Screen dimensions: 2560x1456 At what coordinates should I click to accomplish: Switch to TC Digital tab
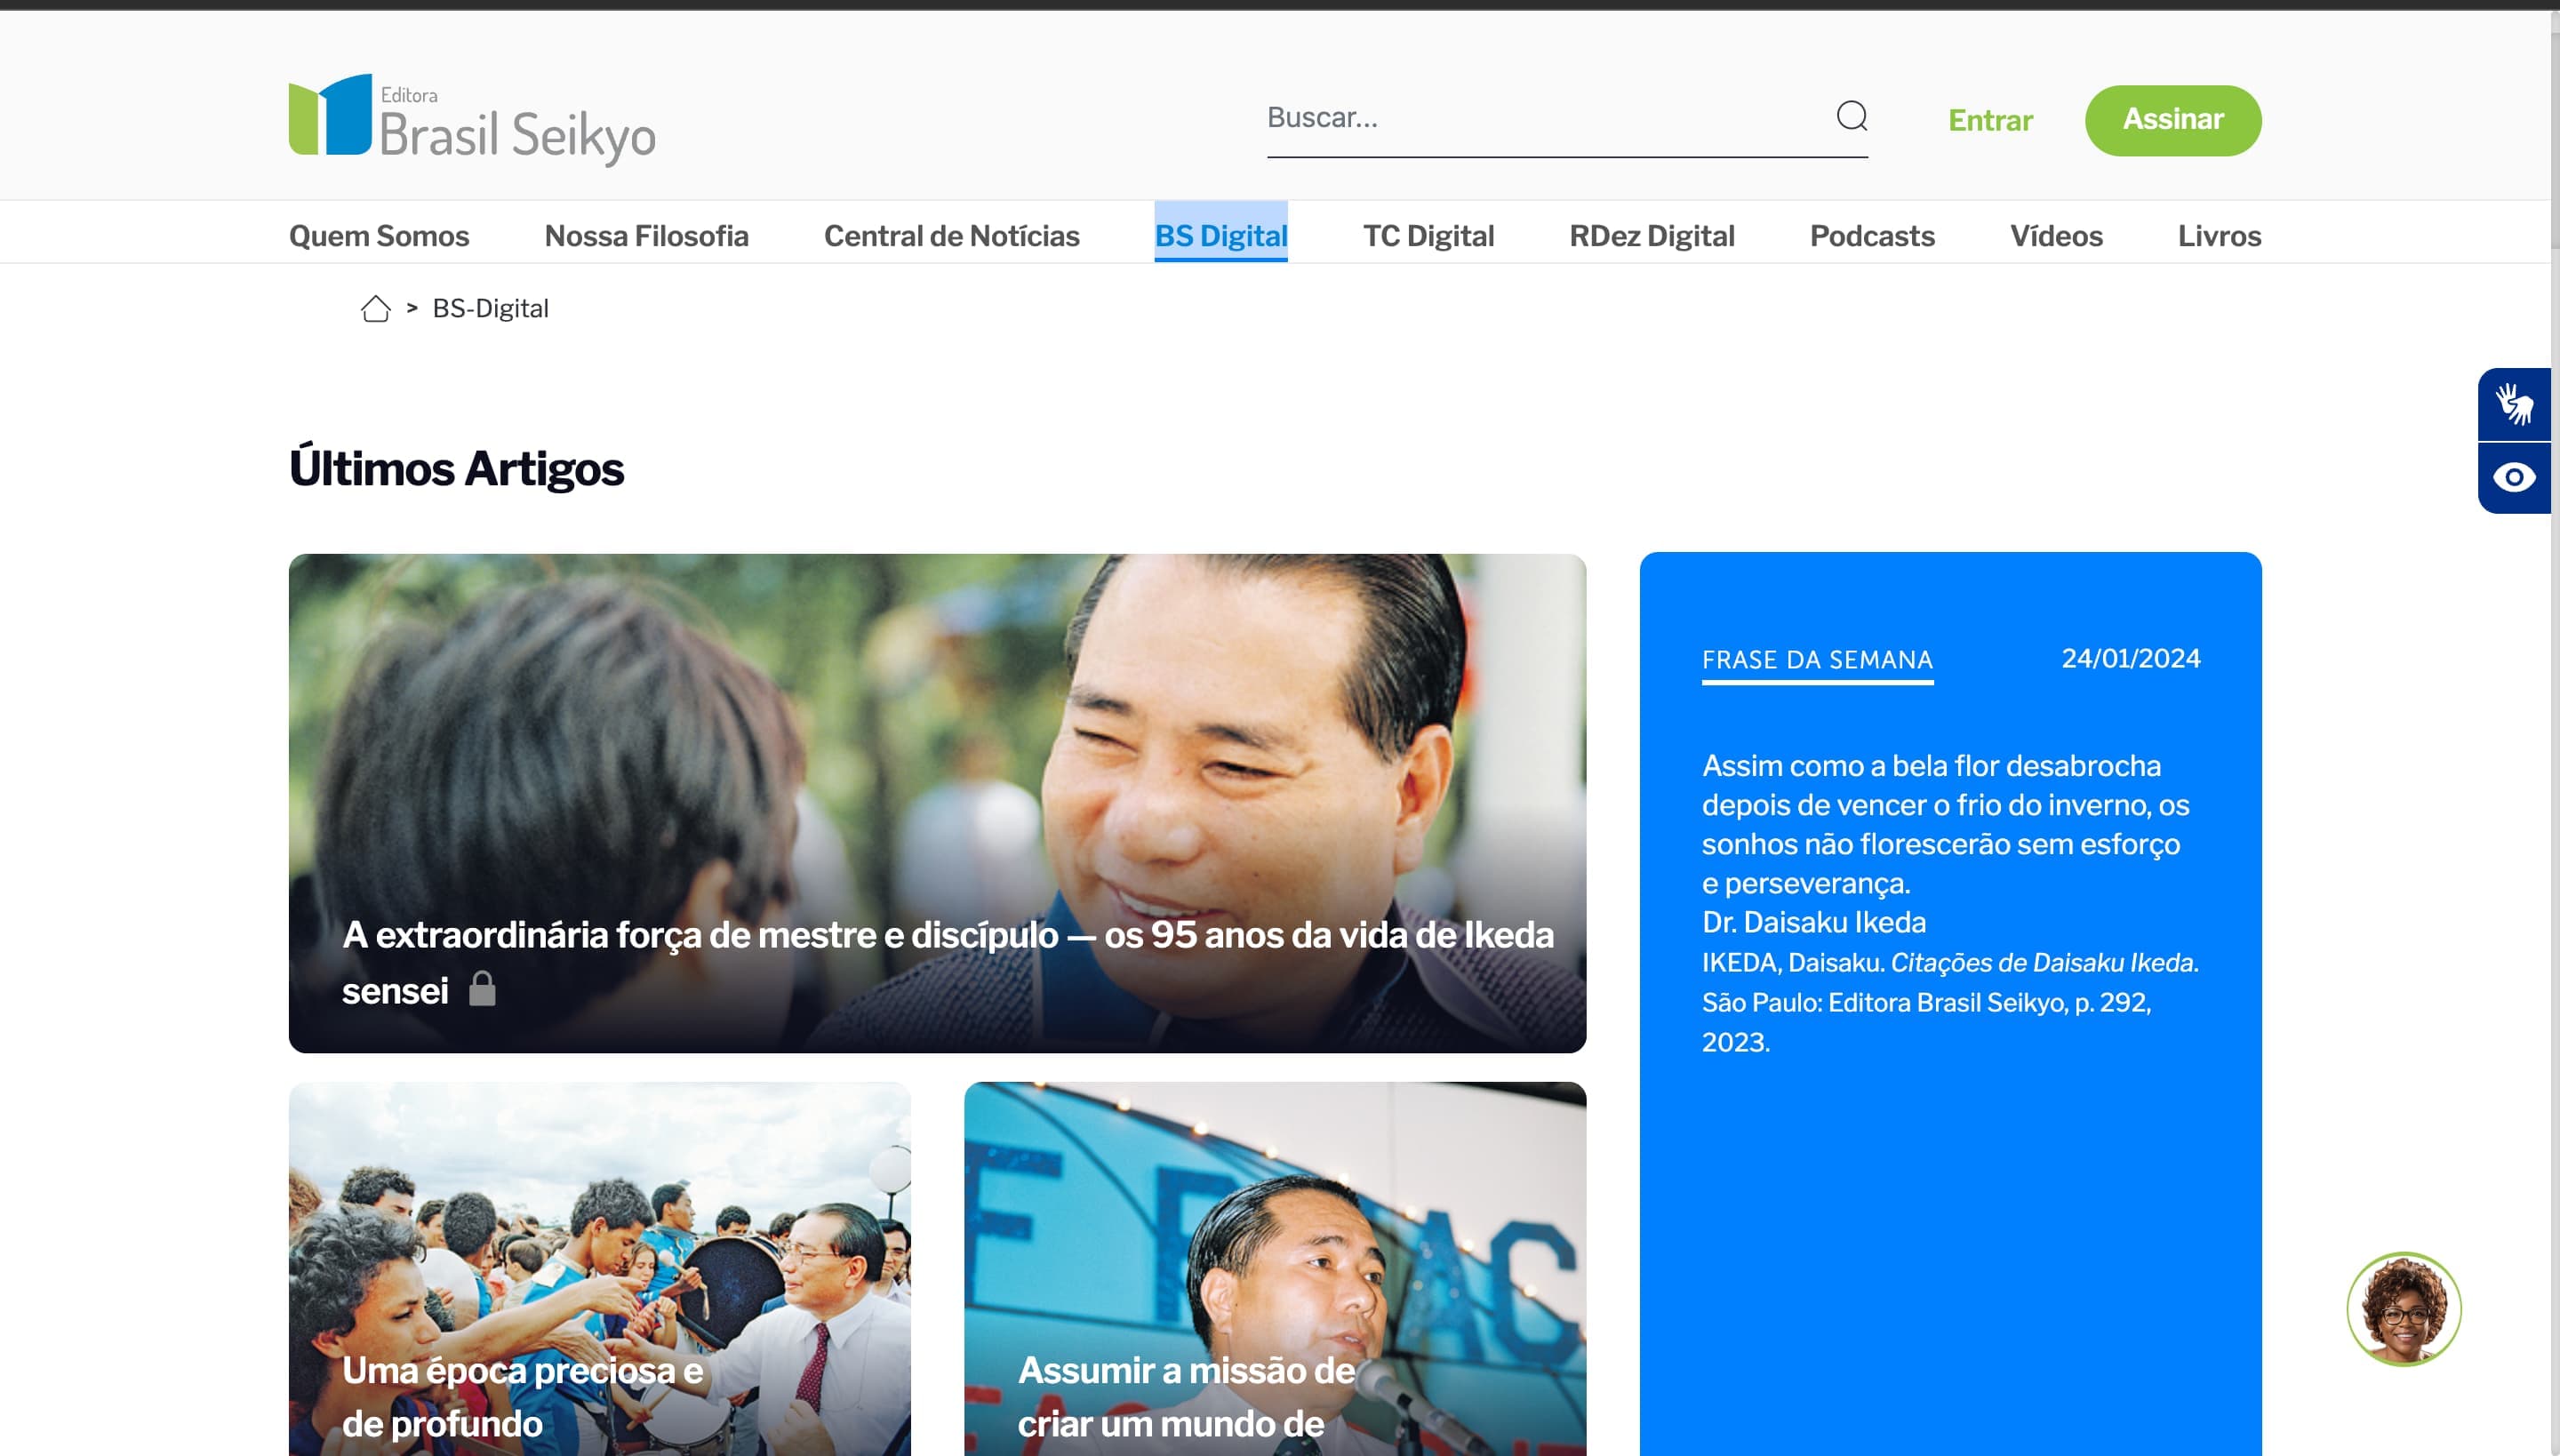1427,236
